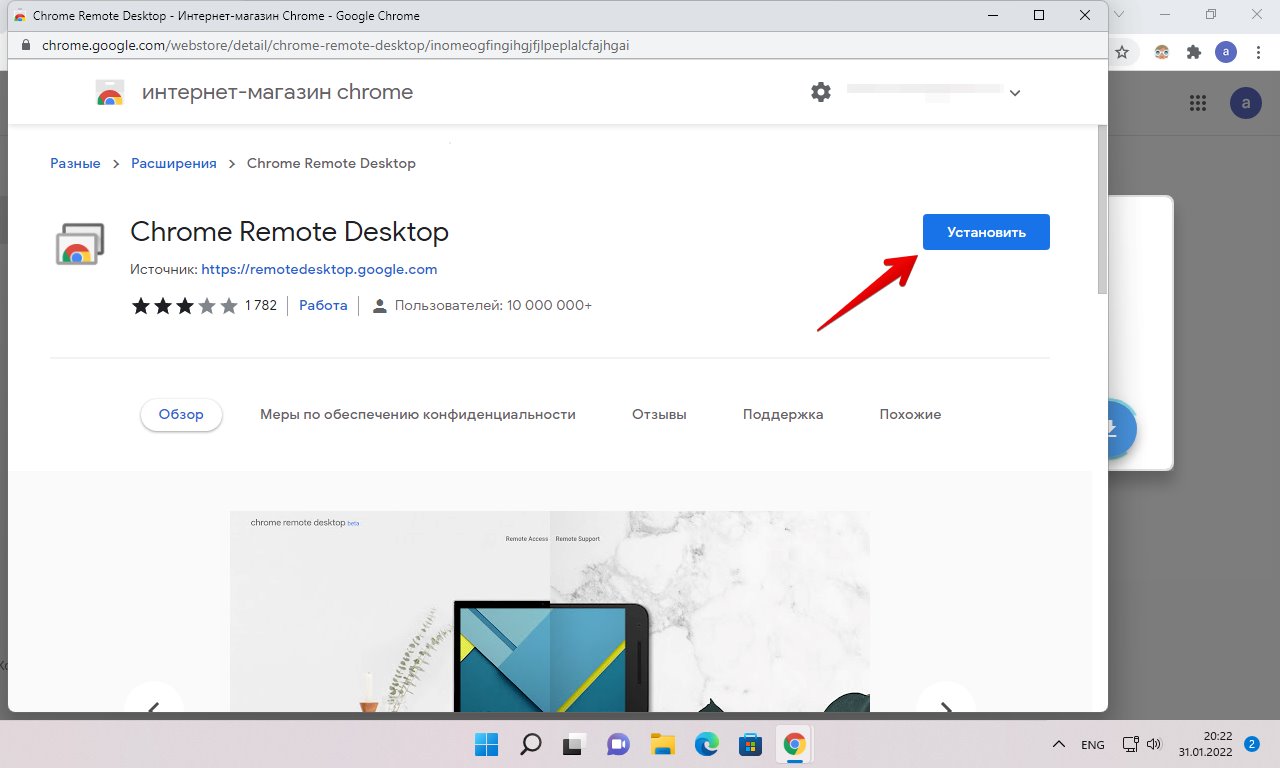Open Microsoft Store from the taskbar
This screenshot has width=1280, height=768.
tap(750, 744)
